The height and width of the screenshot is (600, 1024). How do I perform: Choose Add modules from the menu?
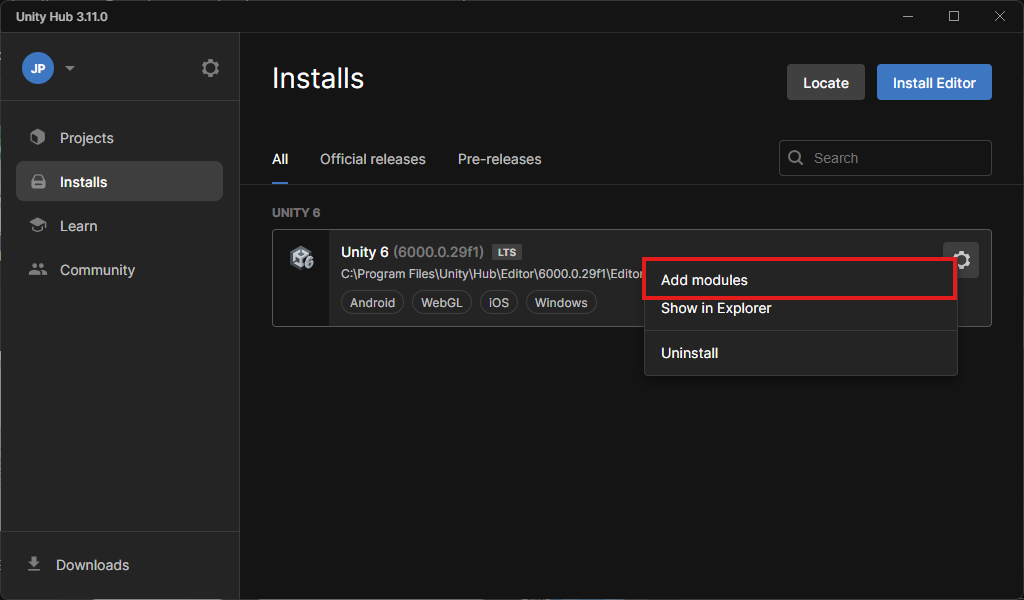(800, 279)
